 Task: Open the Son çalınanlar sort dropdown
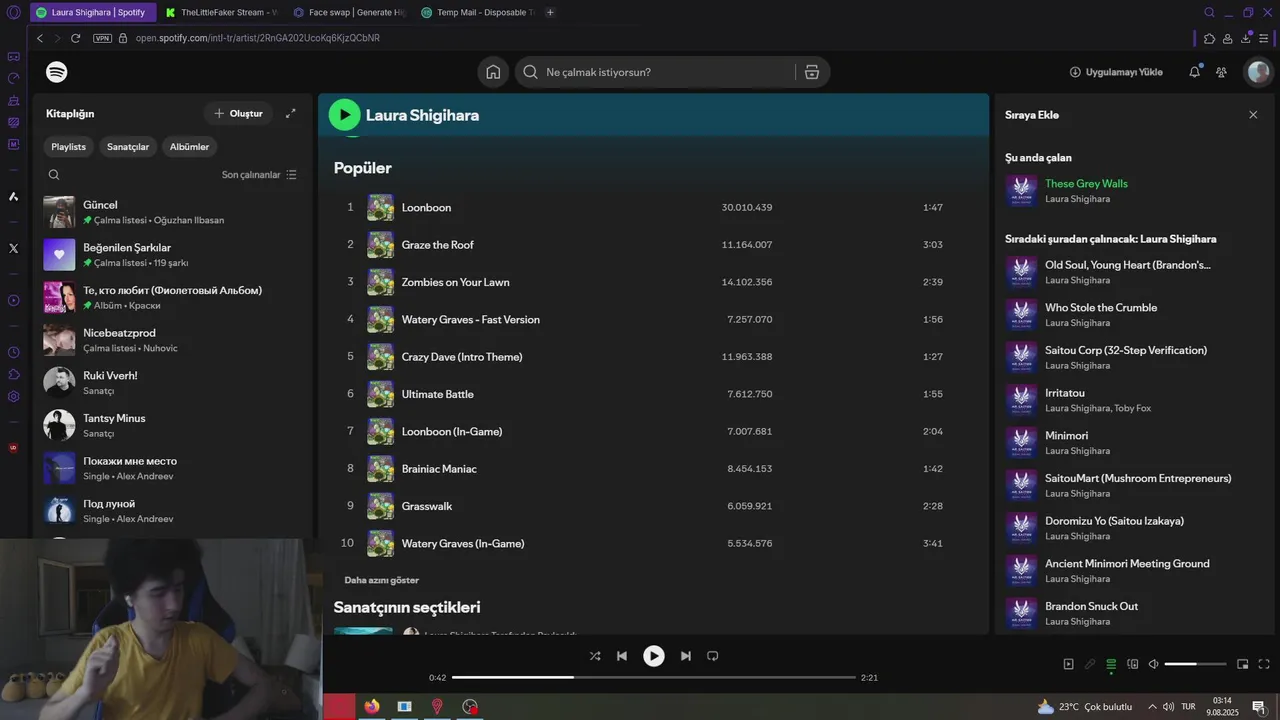[259, 174]
